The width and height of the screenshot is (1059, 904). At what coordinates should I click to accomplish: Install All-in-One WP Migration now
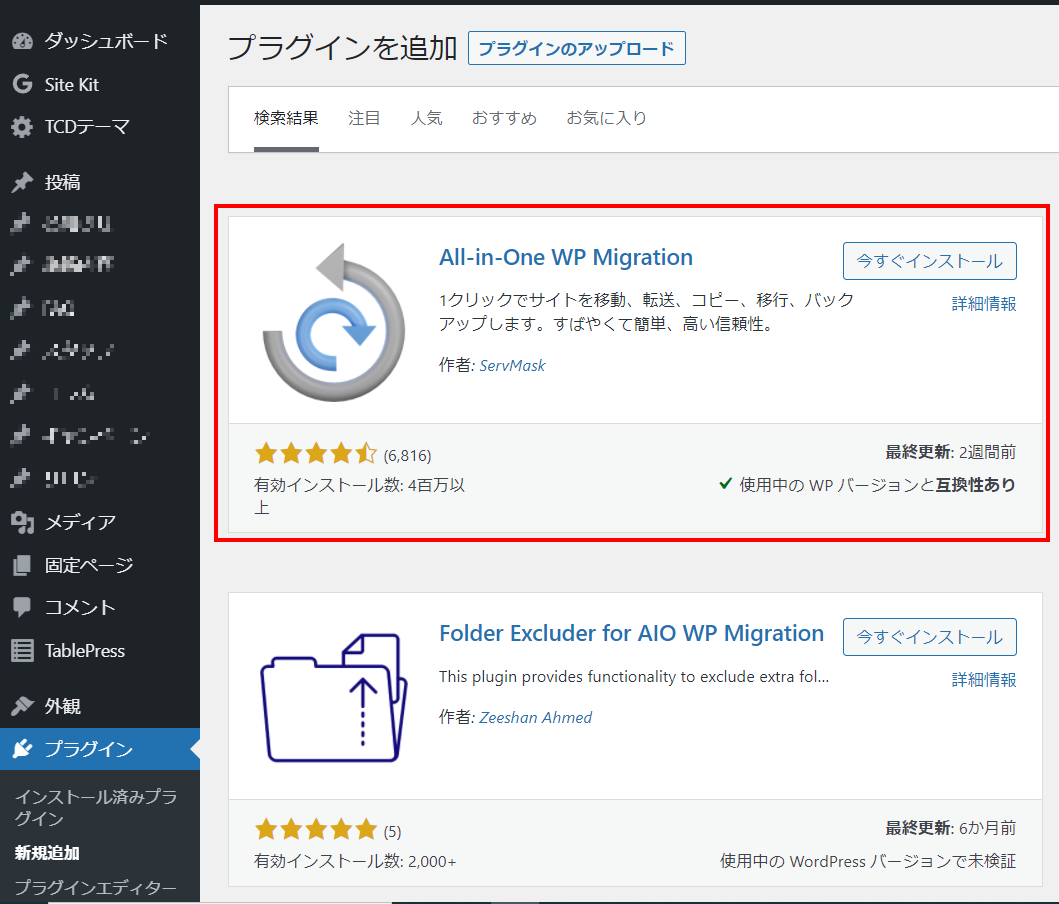(x=929, y=261)
